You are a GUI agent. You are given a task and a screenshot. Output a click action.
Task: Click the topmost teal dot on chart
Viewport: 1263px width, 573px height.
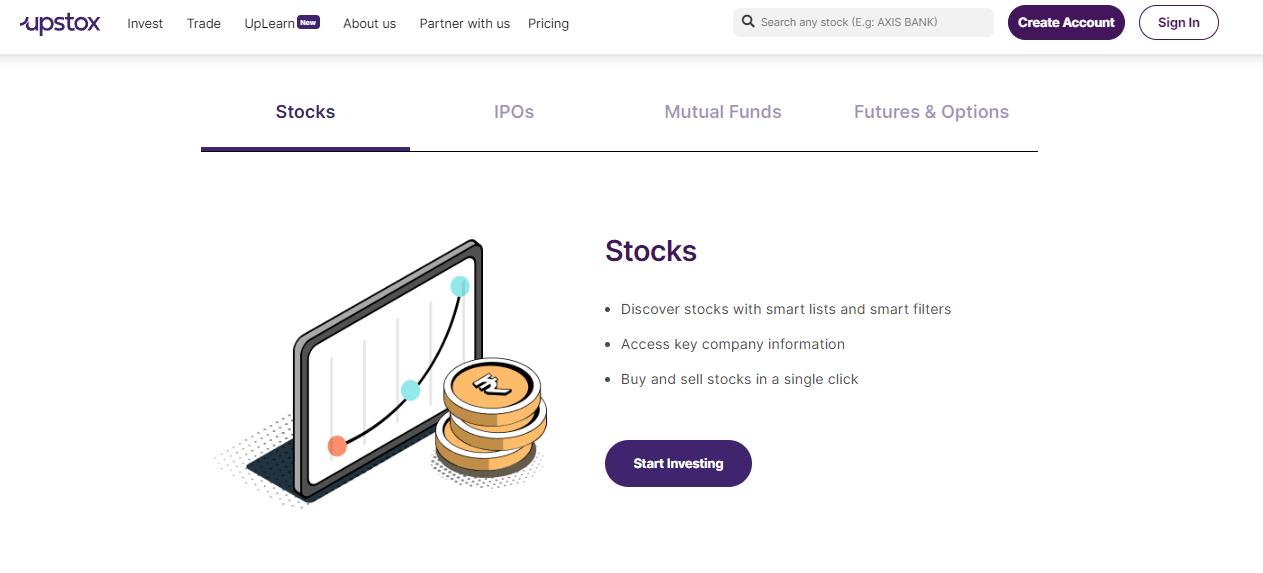[460, 286]
